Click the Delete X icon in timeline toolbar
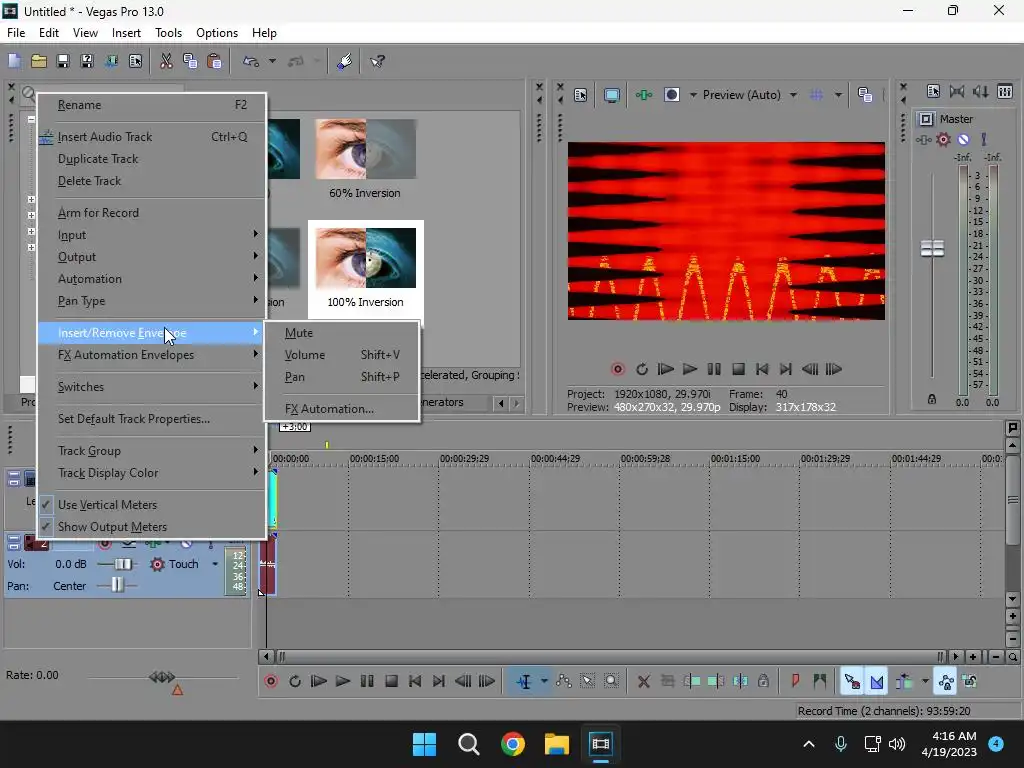Image resolution: width=1024 pixels, height=768 pixels. (644, 682)
